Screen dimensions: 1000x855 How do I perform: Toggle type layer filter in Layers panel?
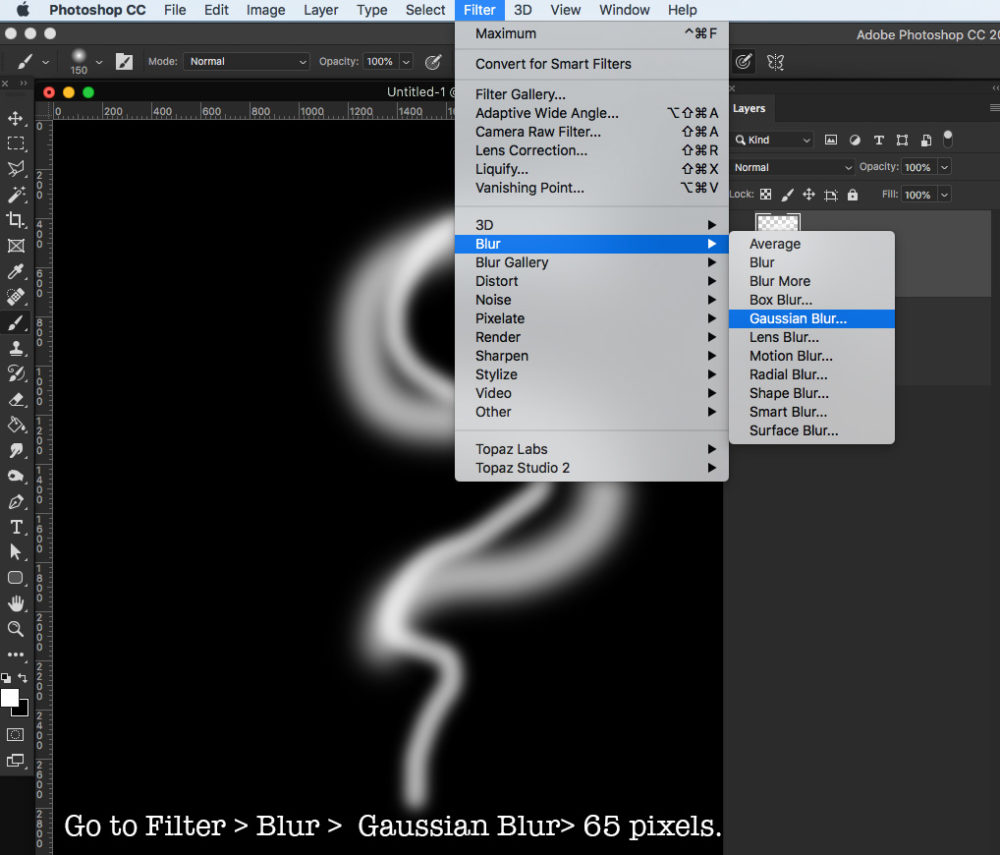click(x=878, y=140)
